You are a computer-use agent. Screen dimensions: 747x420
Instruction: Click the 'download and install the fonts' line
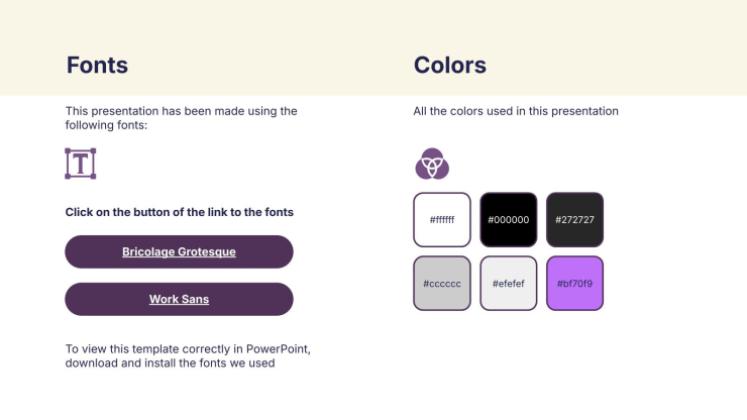(170, 363)
